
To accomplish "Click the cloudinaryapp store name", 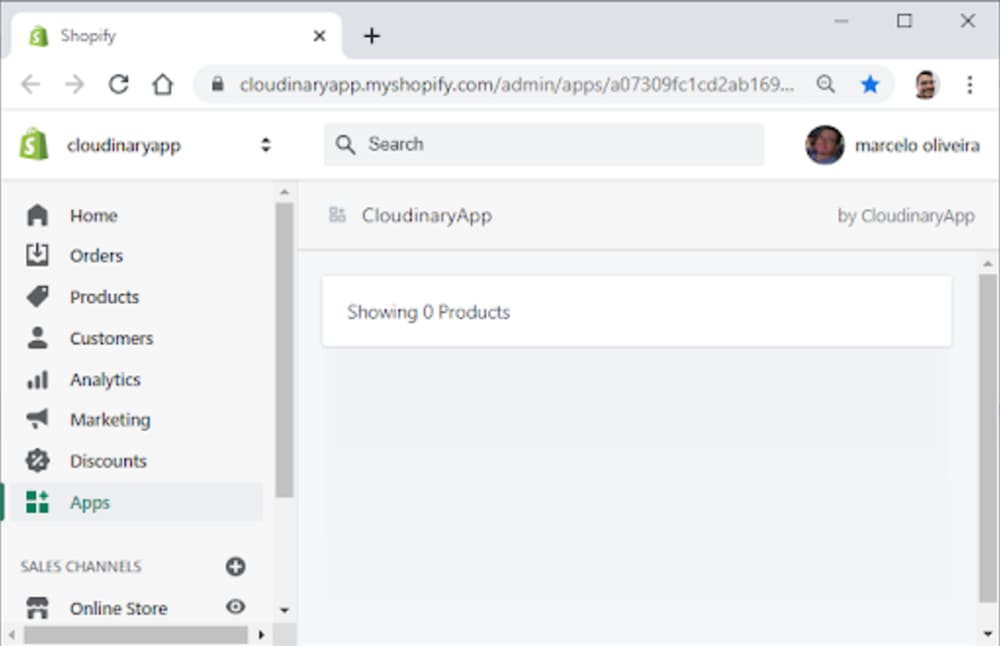I will pyautogui.click(x=124, y=145).
